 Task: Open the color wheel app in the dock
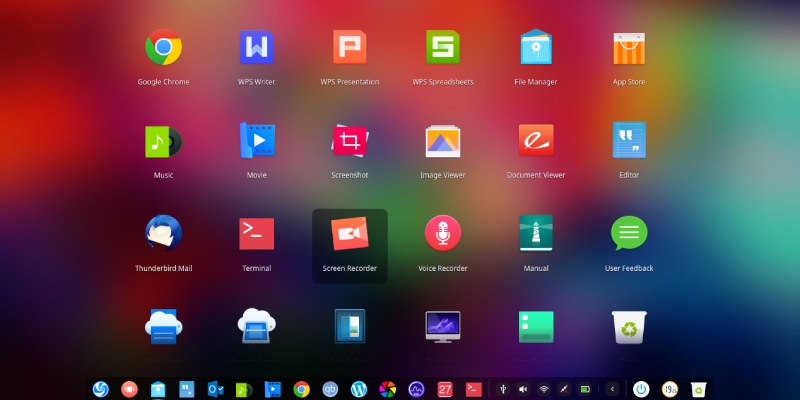pyautogui.click(x=388, y=389)
